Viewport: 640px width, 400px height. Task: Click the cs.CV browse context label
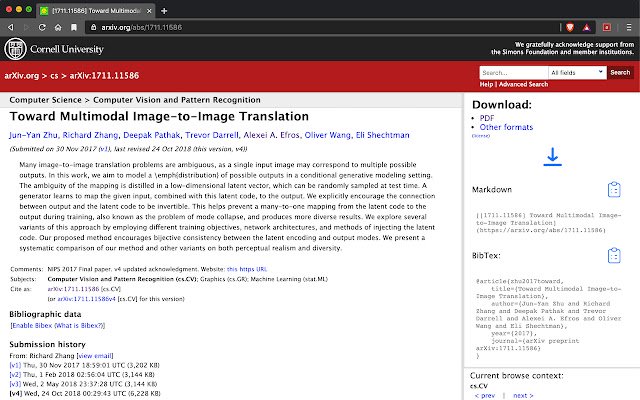pyautogui.click(x=479, y=386)
